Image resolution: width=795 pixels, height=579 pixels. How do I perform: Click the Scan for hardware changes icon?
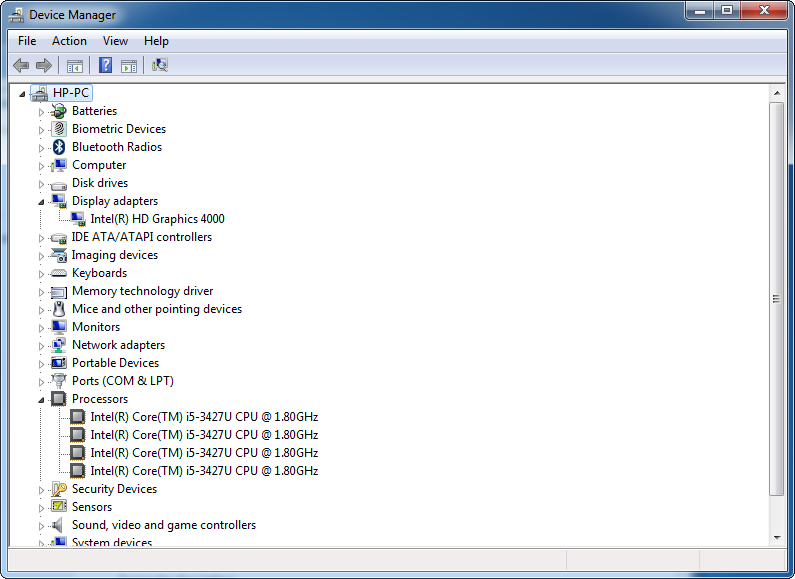tap(159, 66)
